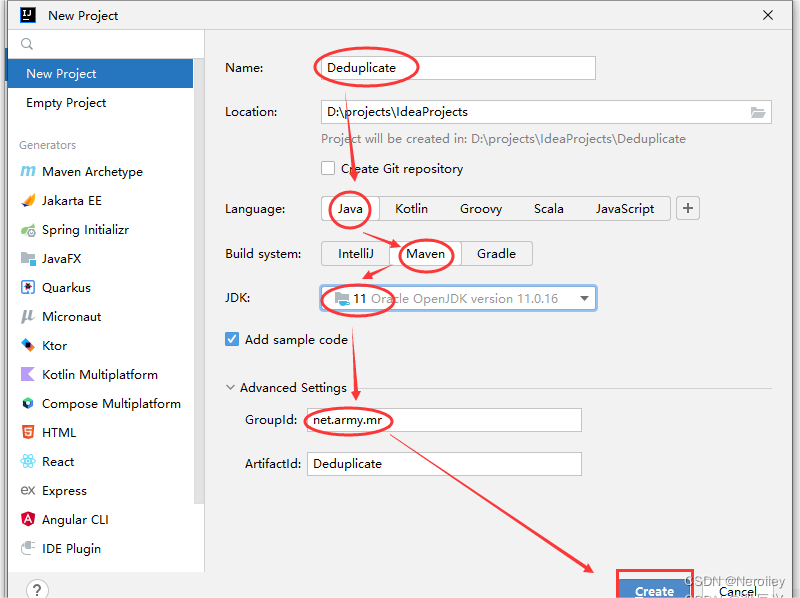Open help with the question mark
Viewport: 800px width, 598px height.
pos(37,590)
